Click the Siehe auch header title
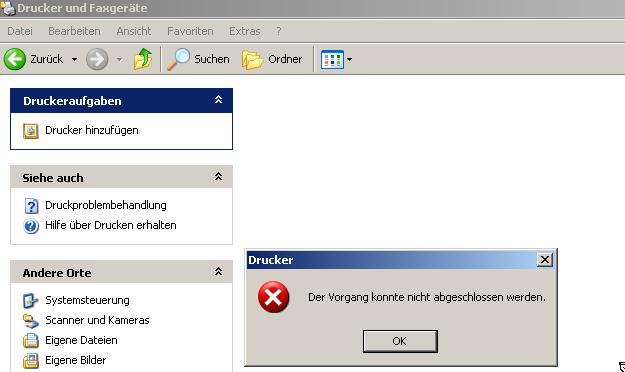Viewport: 625px width, 372px height. point(53,178)
